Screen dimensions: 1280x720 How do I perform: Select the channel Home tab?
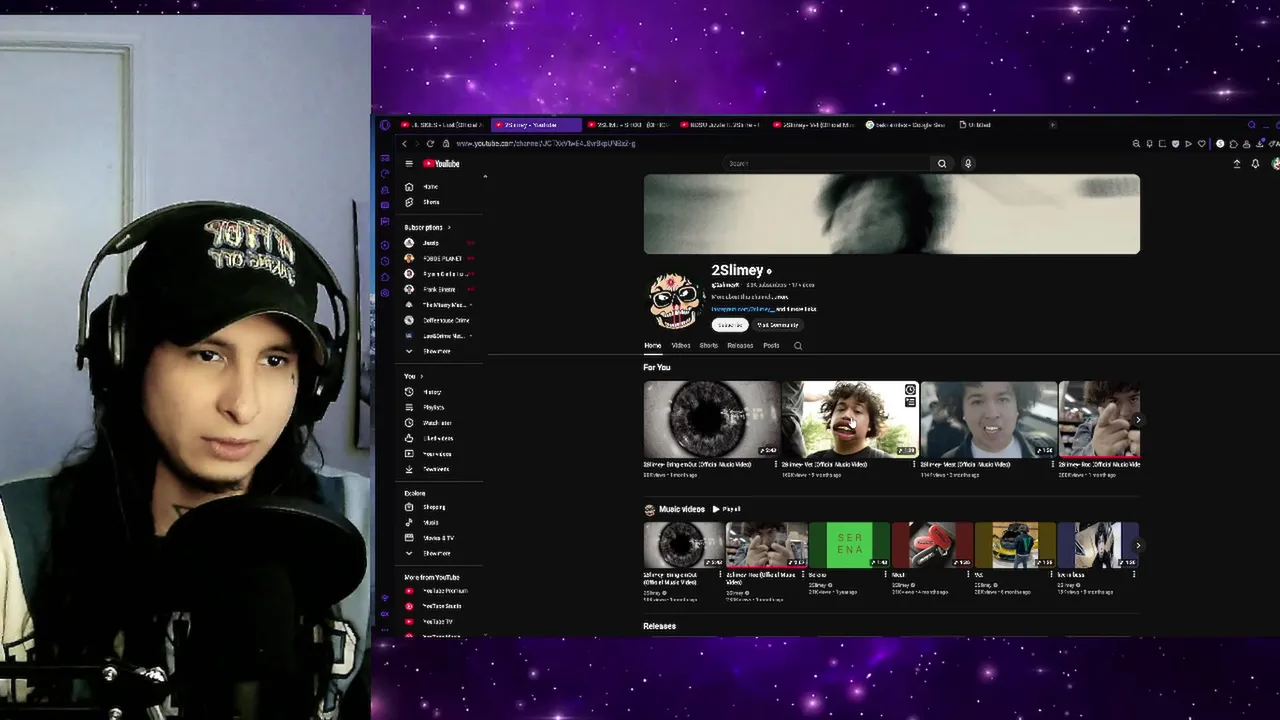pos(653,346)
